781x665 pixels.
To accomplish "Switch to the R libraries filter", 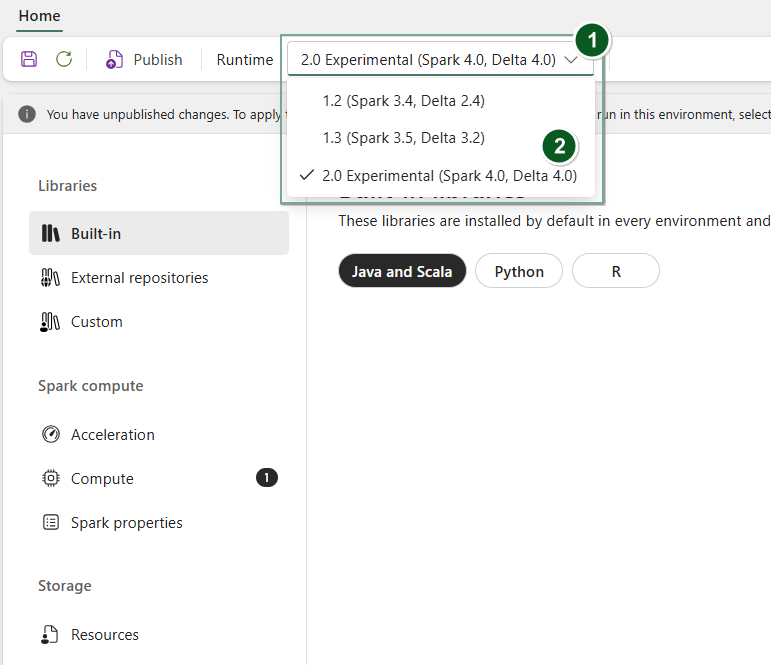I will pos(616,271).
